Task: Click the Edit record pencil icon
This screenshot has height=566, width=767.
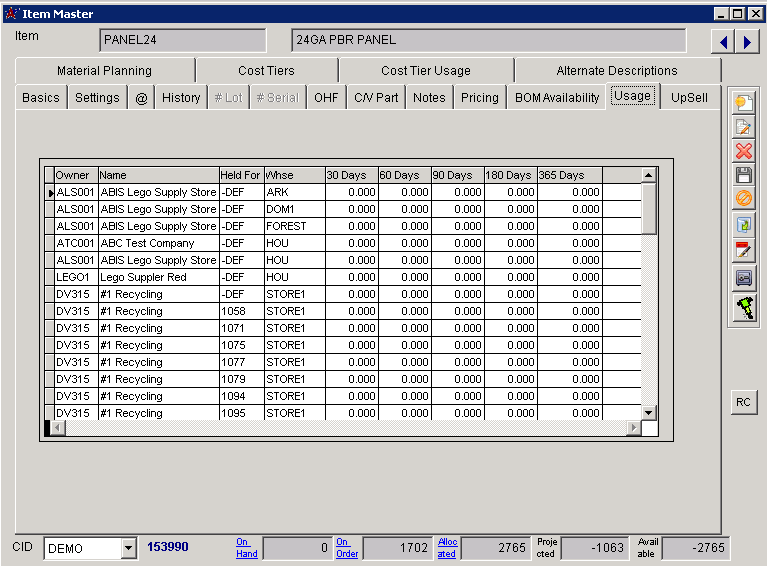Action: [743, 127]
